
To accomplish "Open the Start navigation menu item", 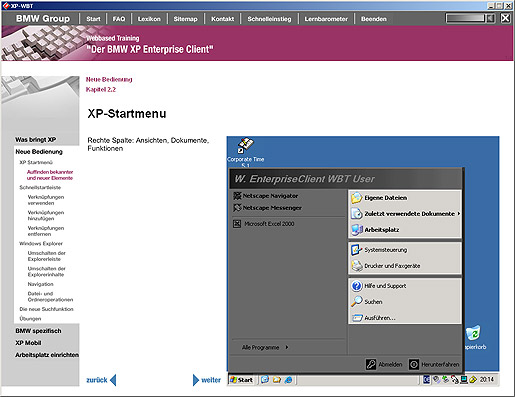I will [x=93, y=19].
